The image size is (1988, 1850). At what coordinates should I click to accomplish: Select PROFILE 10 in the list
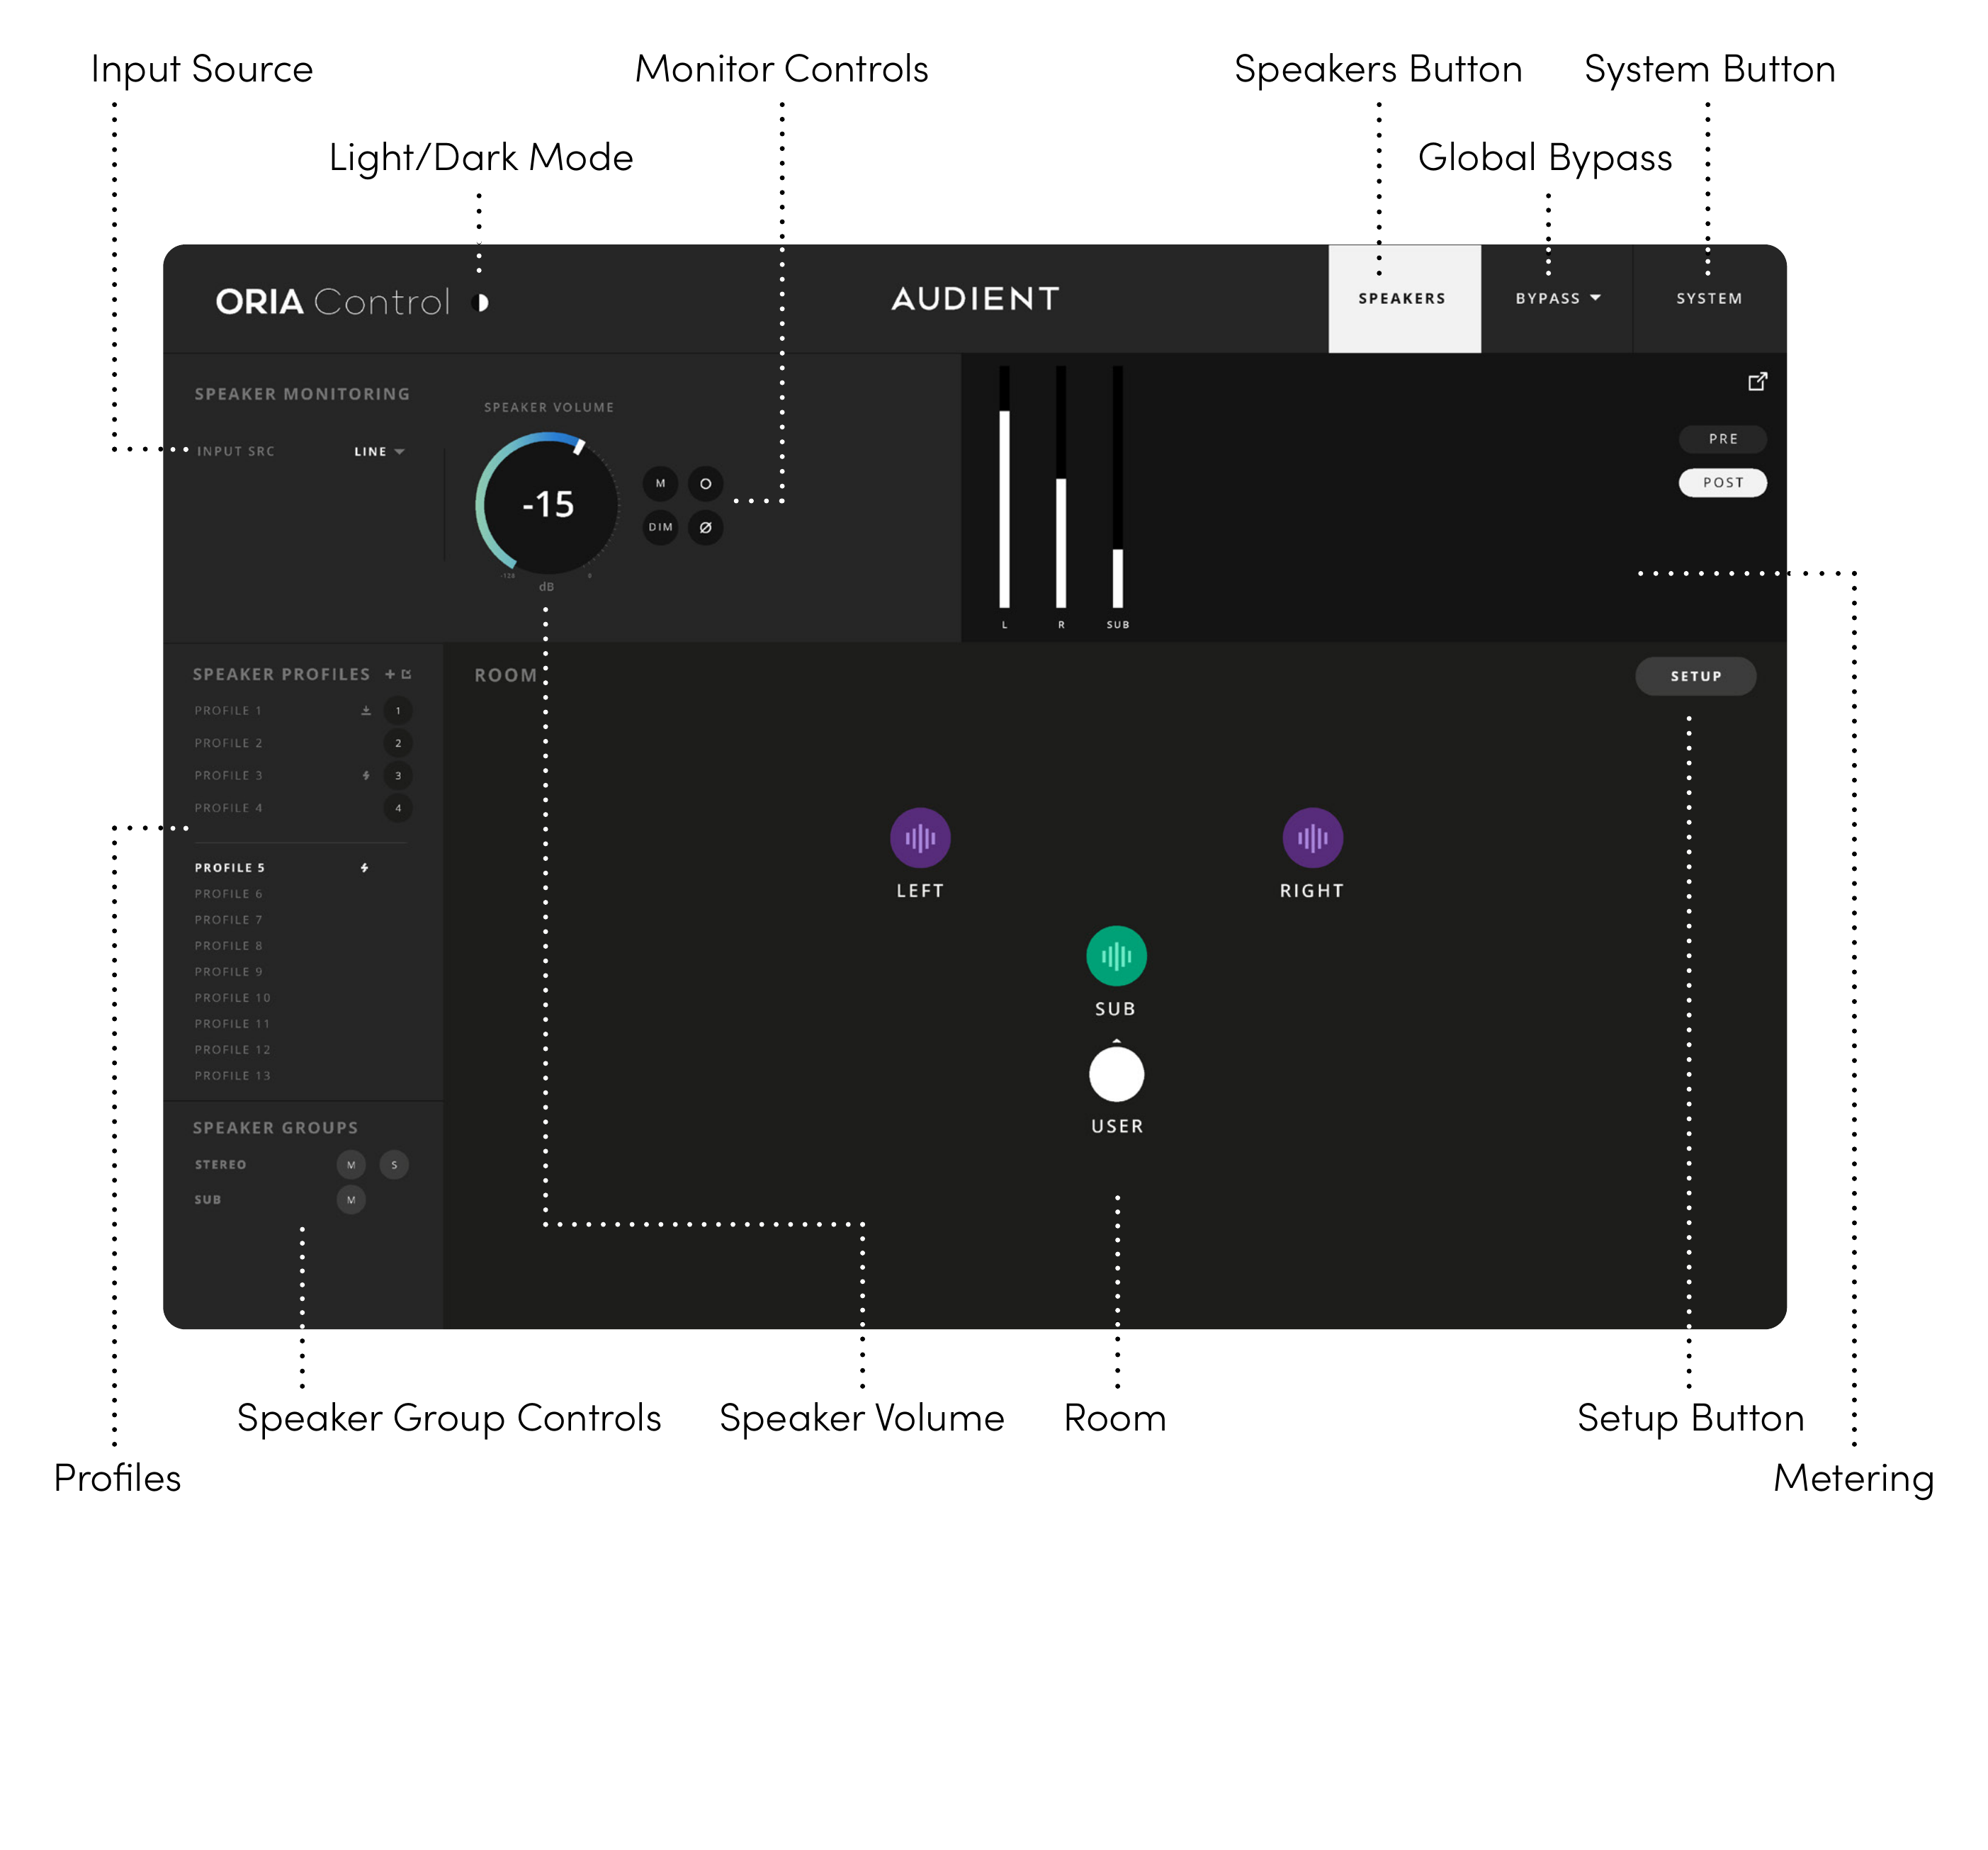point(233,997)
